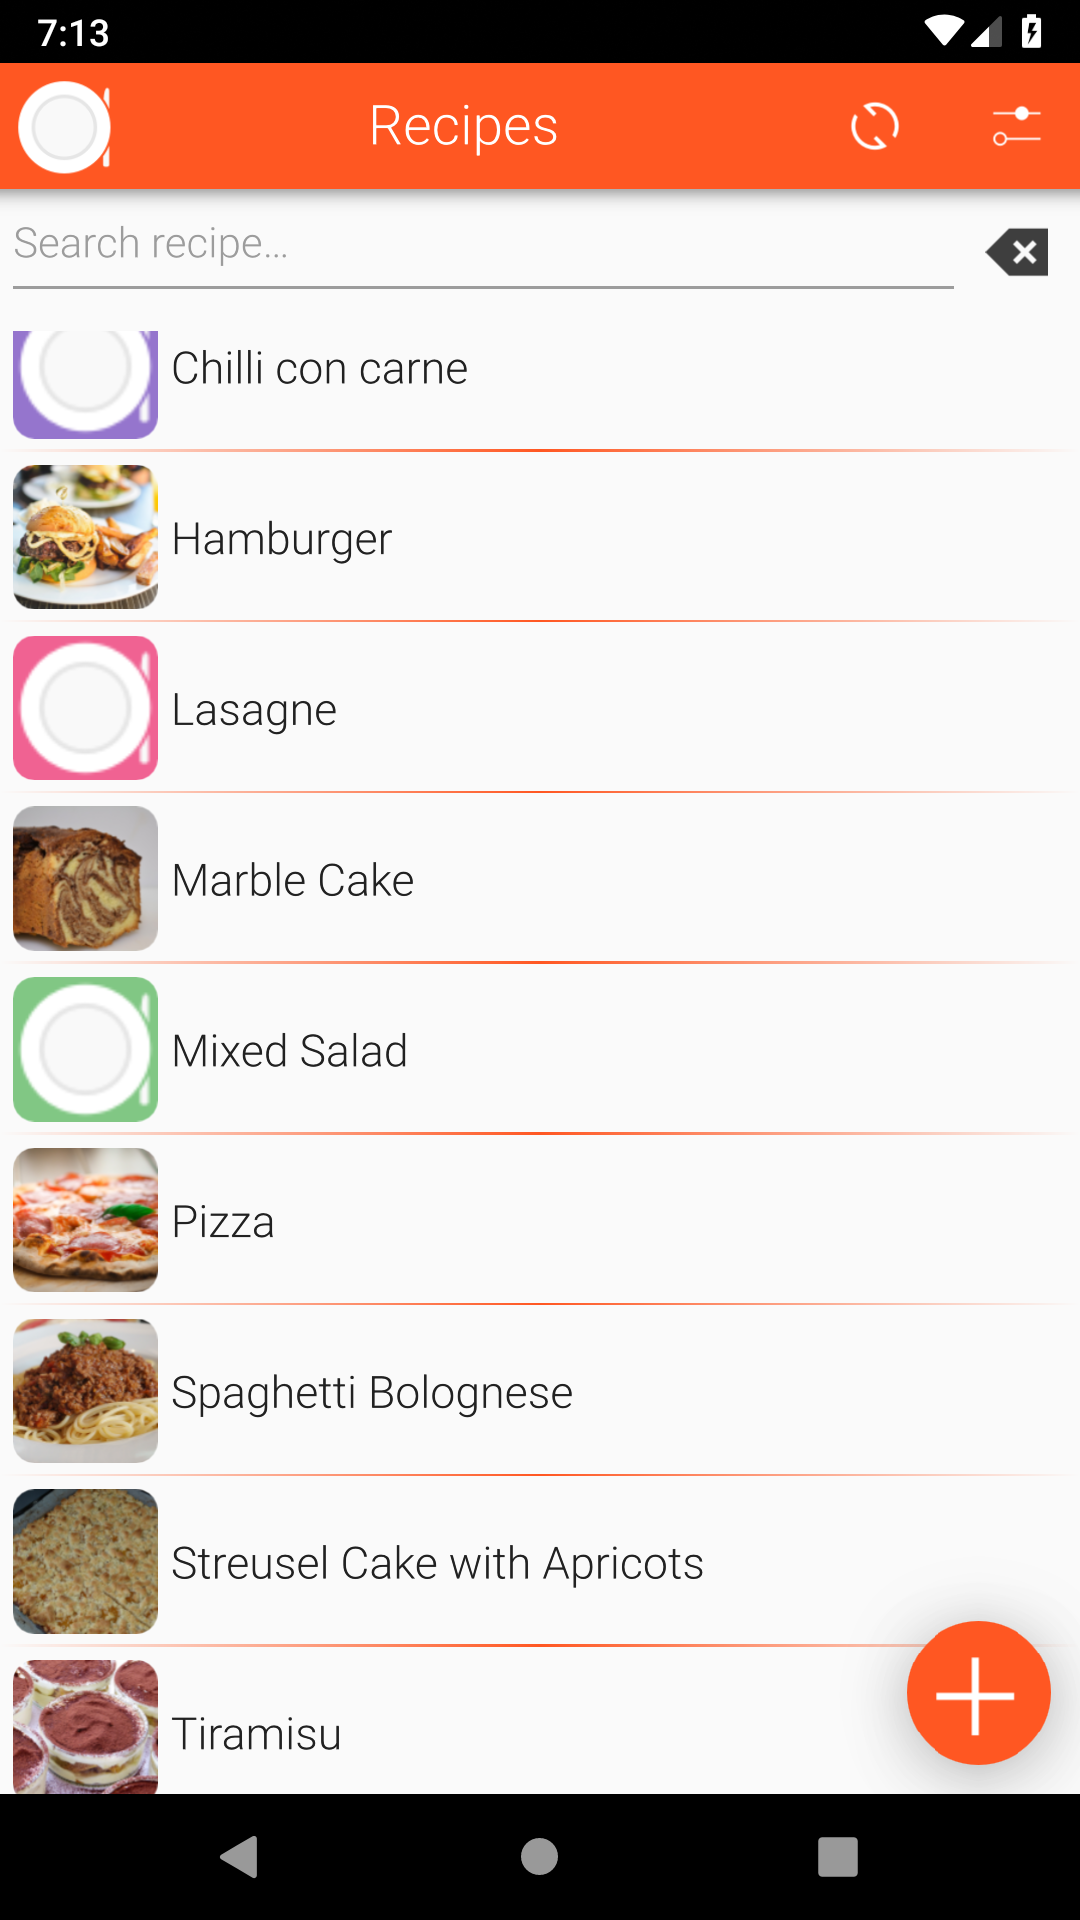
Task: Open the Chilli con carne recipe
Action: pos(320,369)
